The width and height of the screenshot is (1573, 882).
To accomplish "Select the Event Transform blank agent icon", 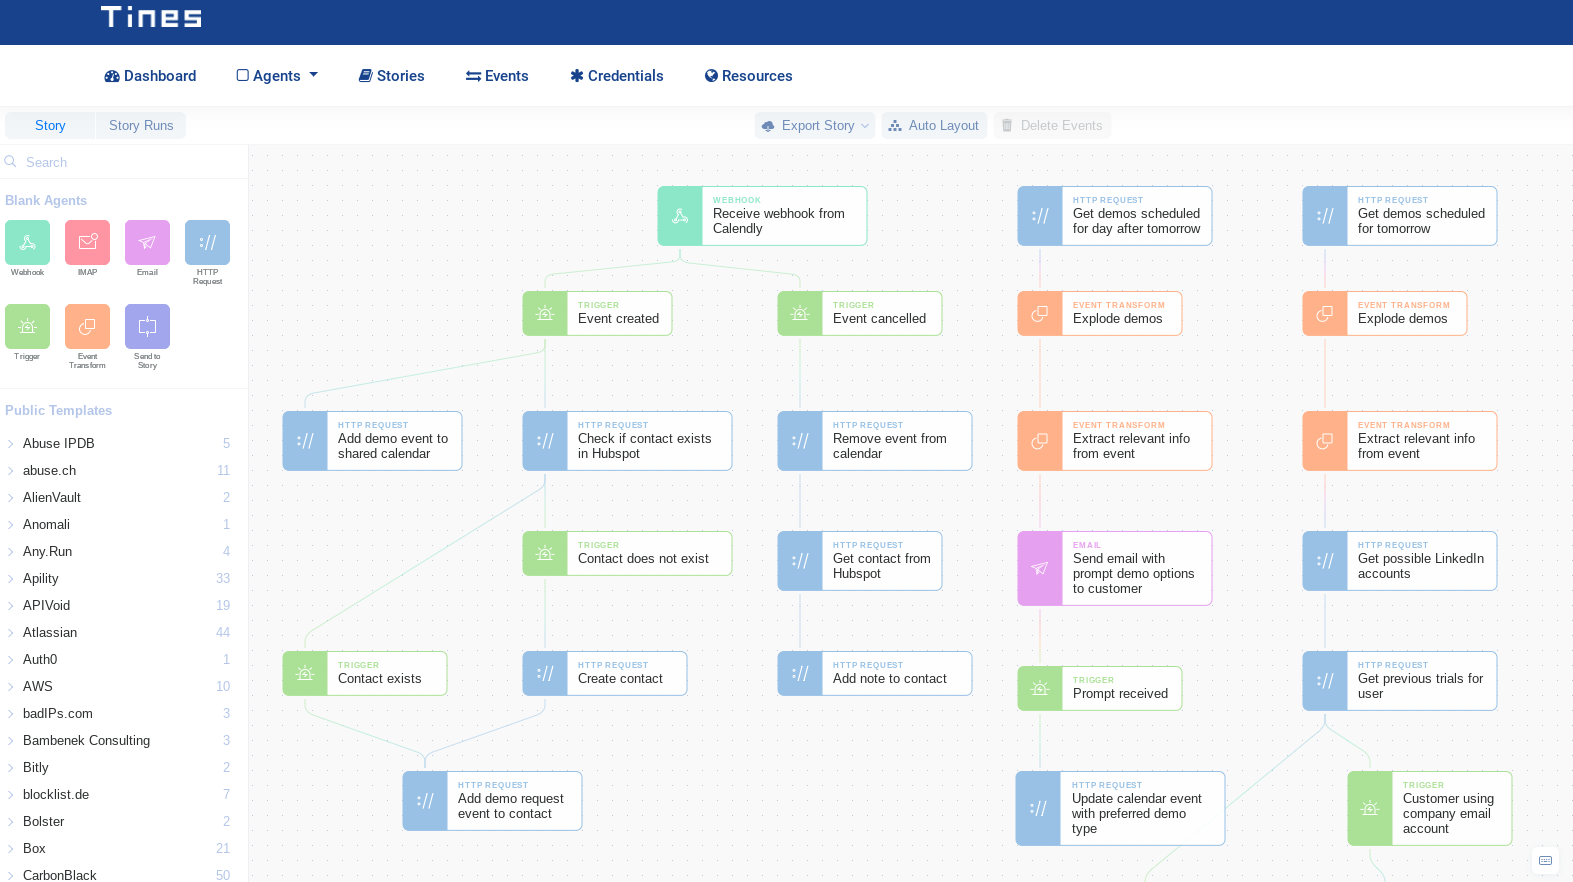I will coord(87,326).
